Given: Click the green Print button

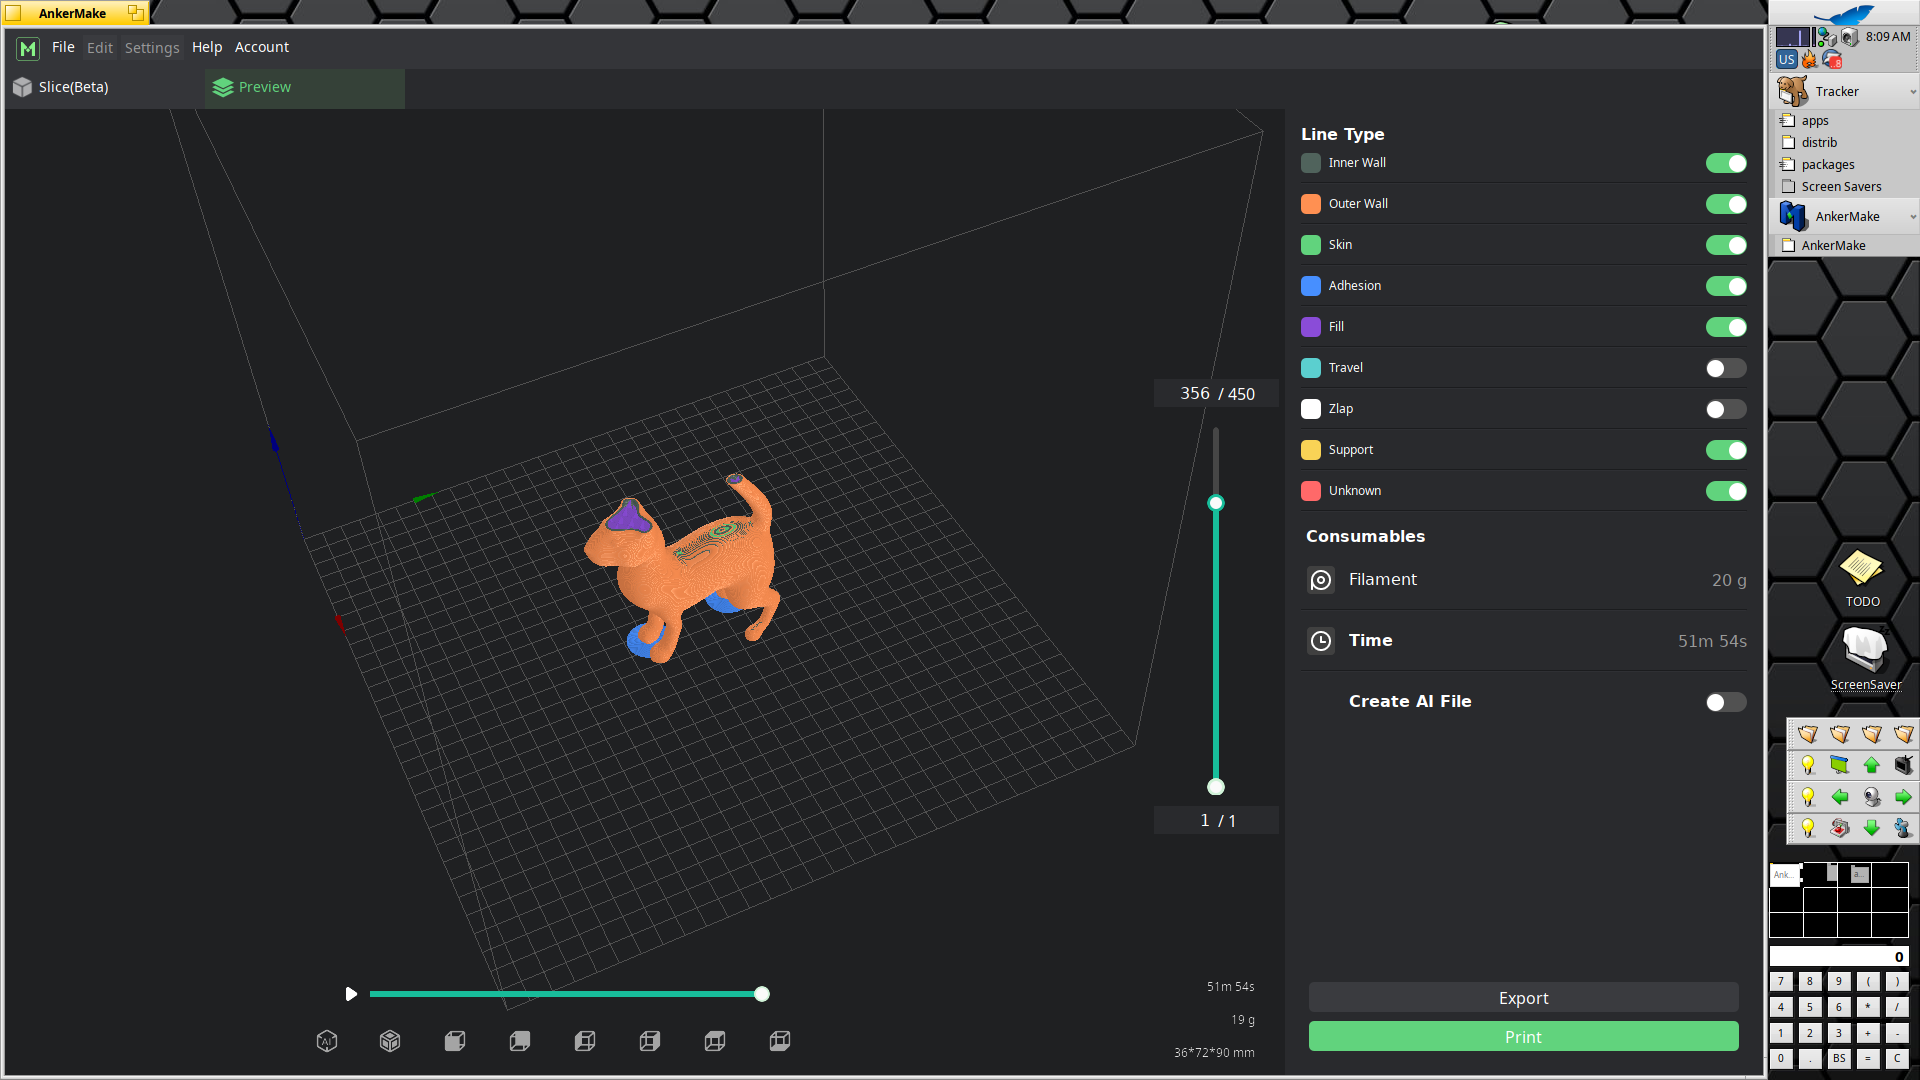Looking at the screenshot, I should (1523, 1037).
